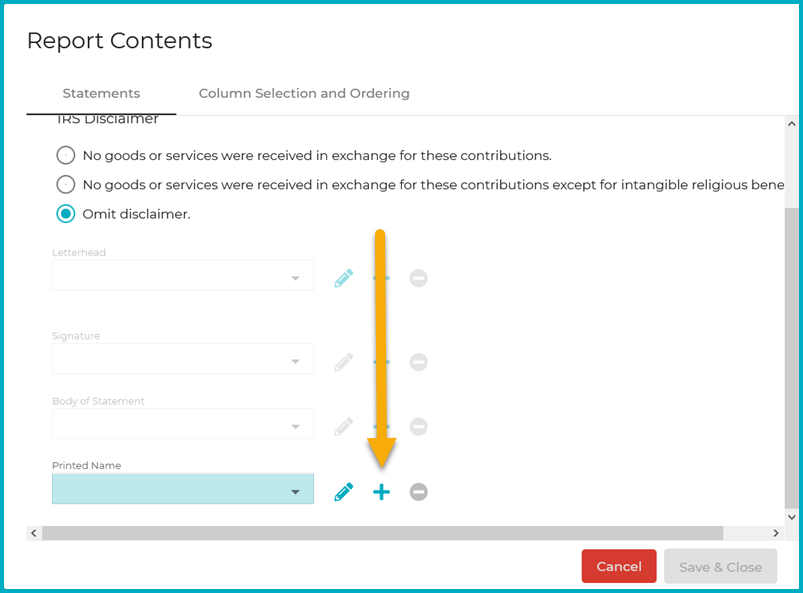Click the vertical scrollbar thumb
The height and width of the screenshot is (593, 803).
pyautogui.click(x=791, y=357)
